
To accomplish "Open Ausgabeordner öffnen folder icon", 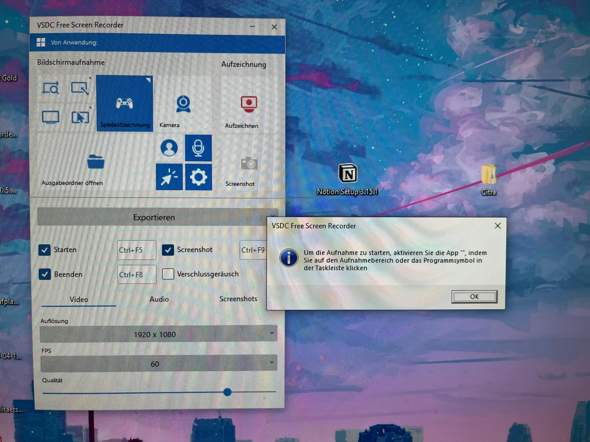I will 96,162.
